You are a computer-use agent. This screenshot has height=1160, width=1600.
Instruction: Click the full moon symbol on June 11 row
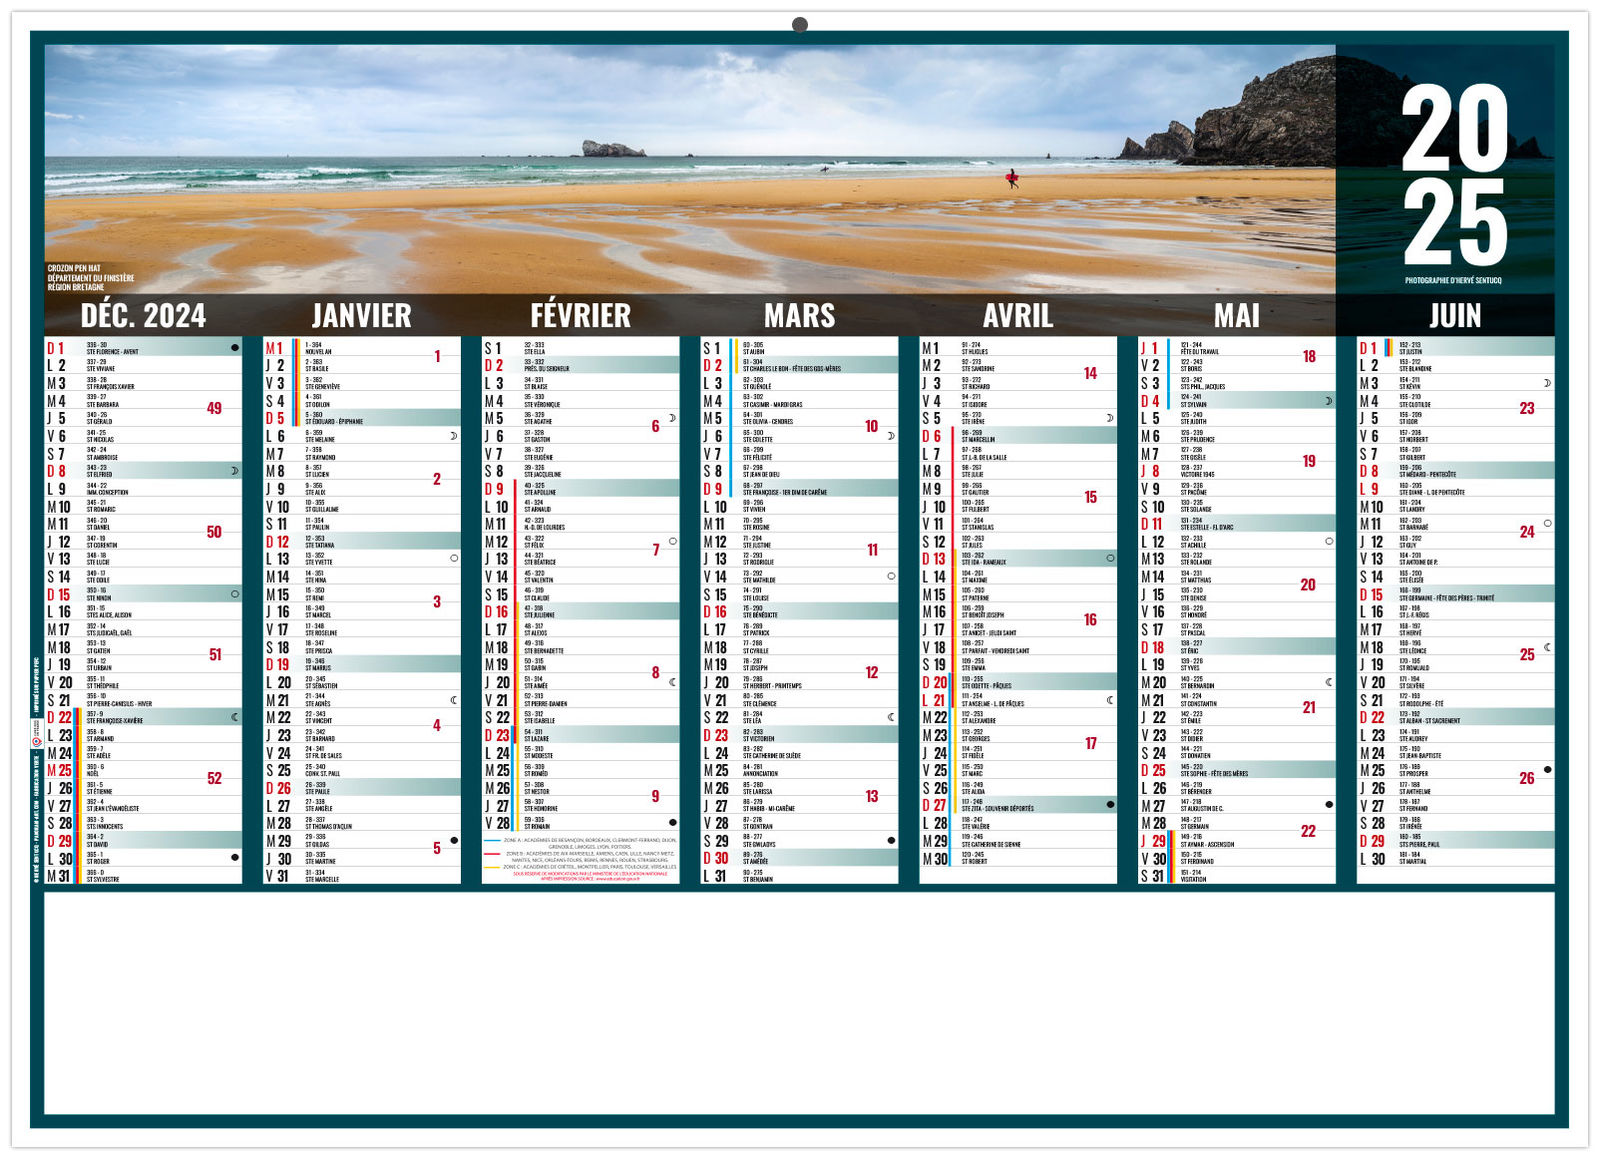[x=1547, y=523]
